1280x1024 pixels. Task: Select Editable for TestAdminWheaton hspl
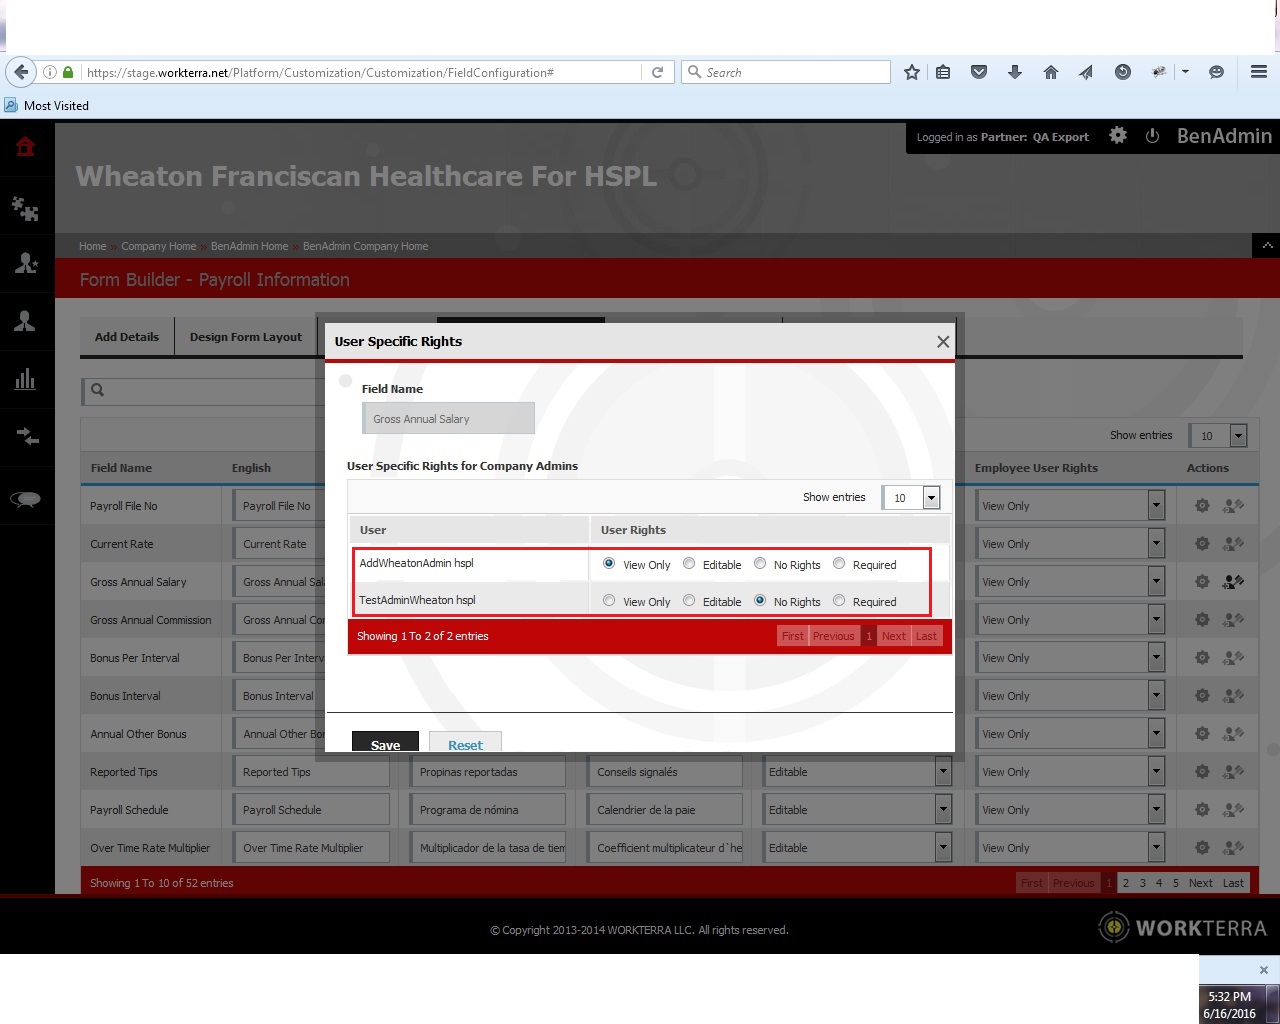689,601
